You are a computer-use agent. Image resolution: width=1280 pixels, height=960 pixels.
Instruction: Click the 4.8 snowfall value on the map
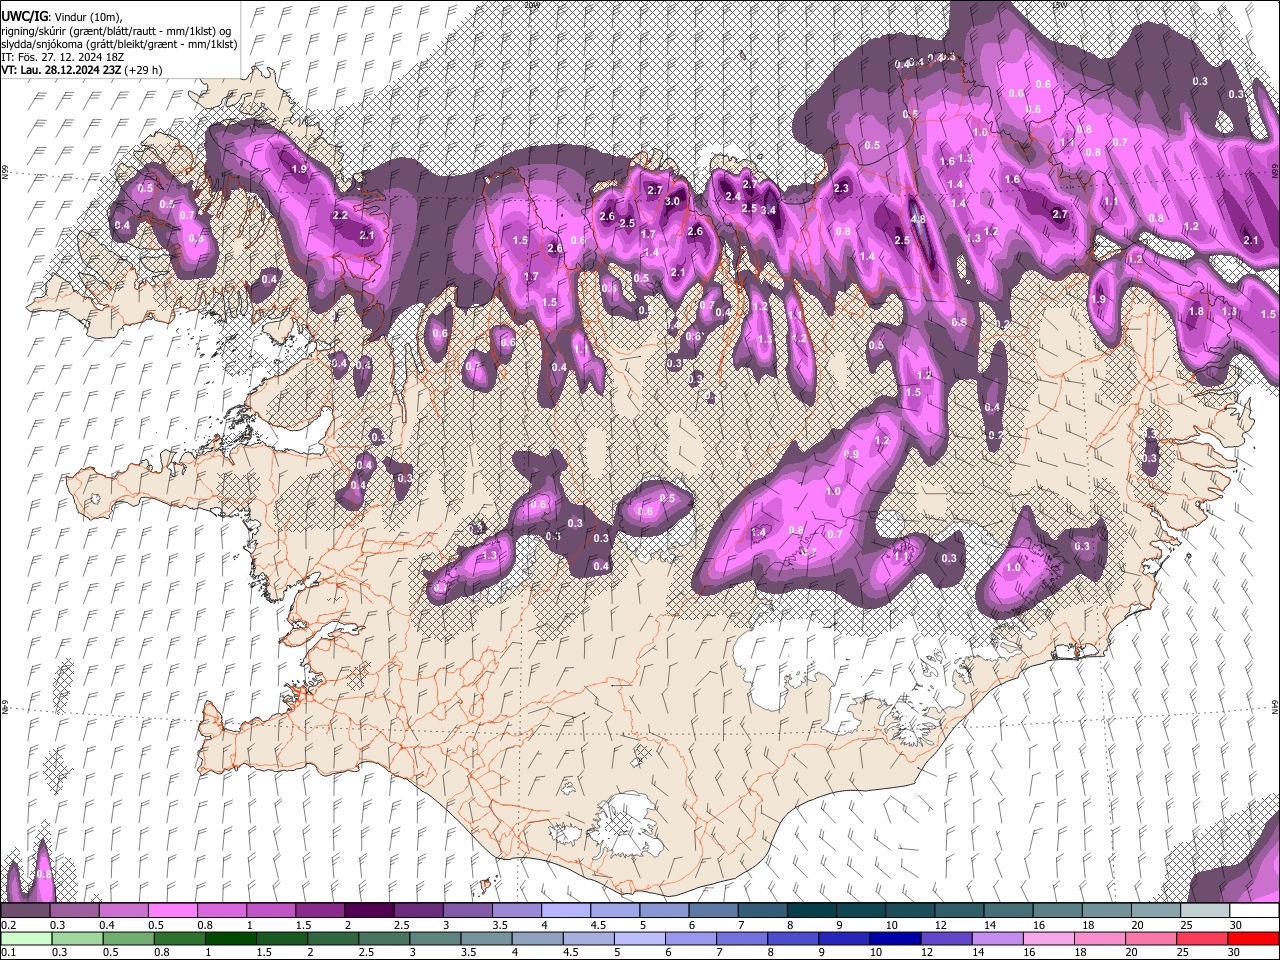click(x=918, y=219)
